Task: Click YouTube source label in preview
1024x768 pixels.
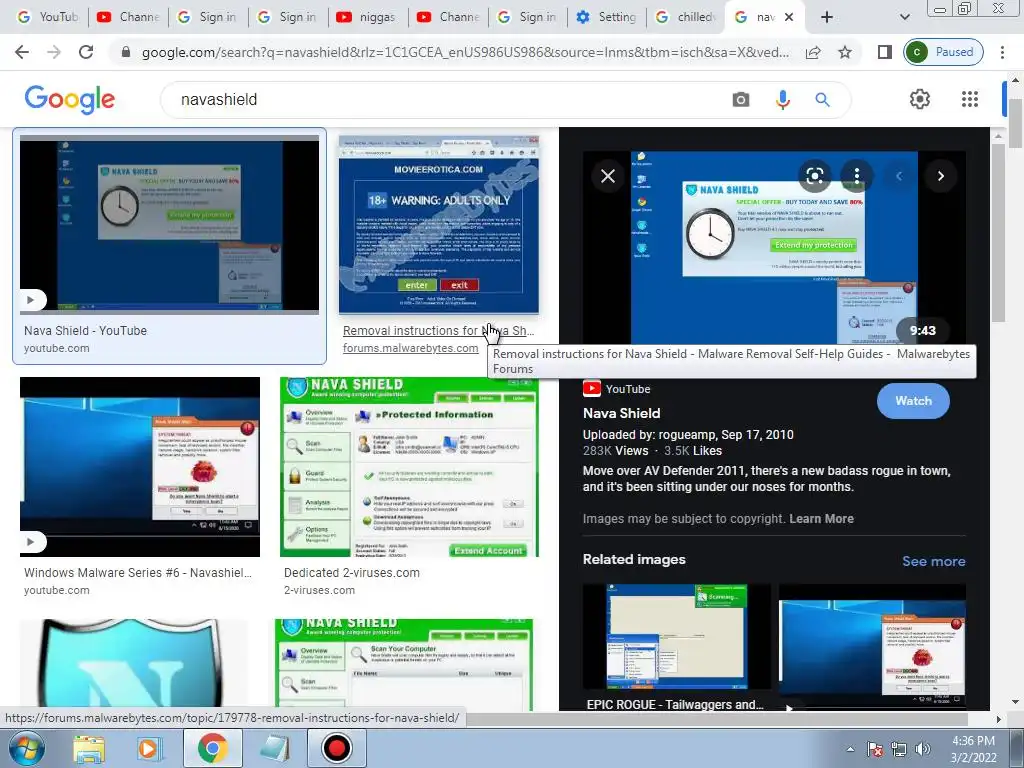Action: click(x=616, y=389)
